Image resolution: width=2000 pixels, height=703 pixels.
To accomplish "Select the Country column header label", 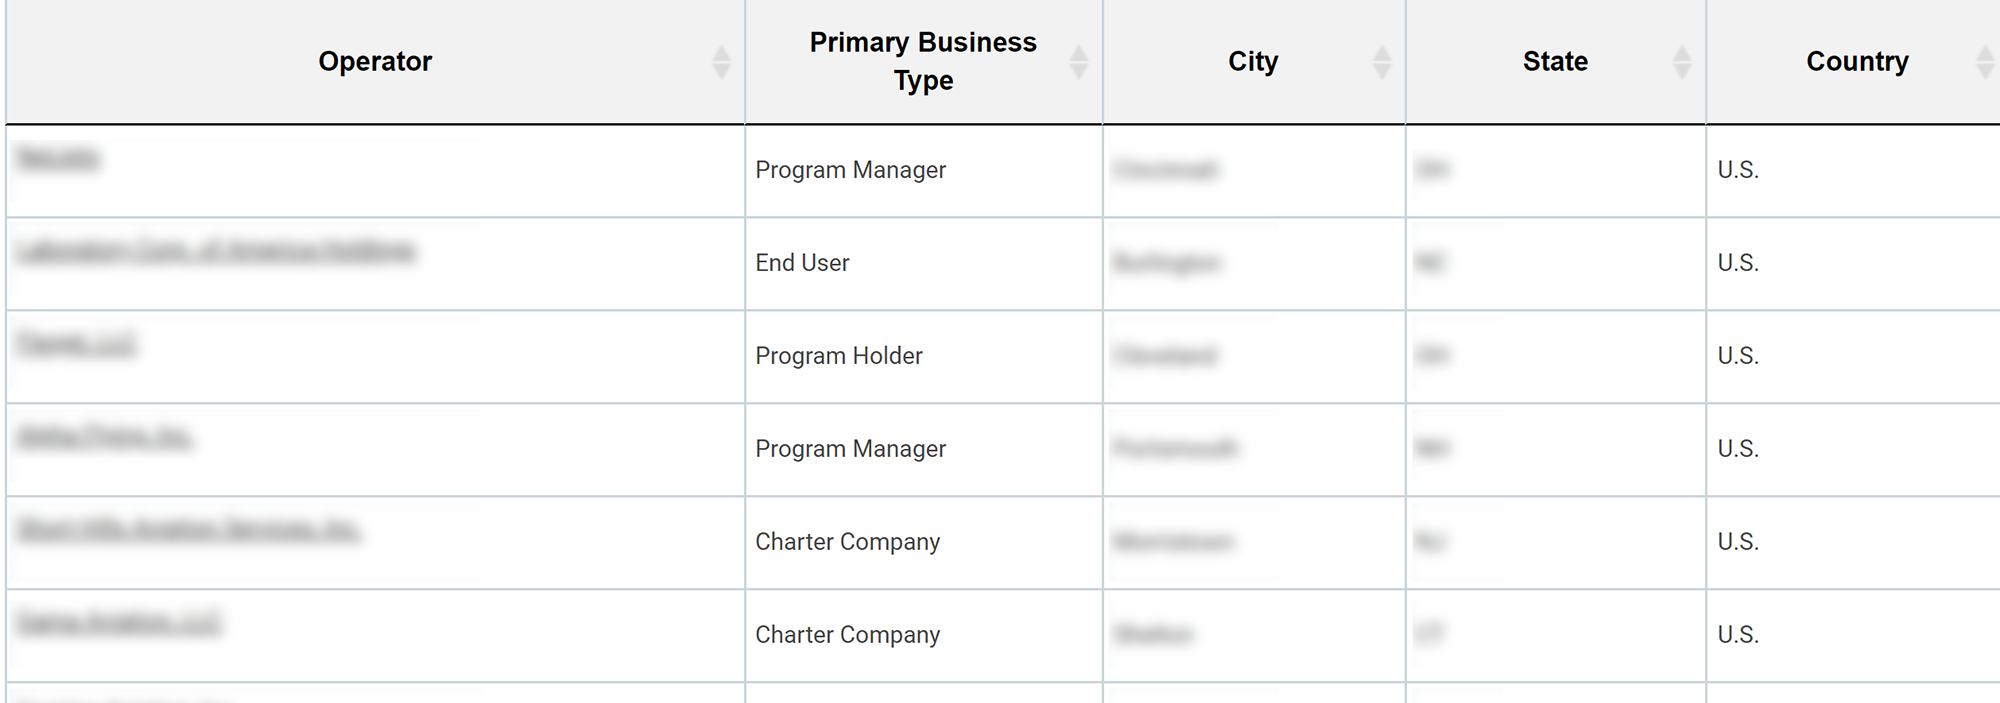I will coord(1857,61).
